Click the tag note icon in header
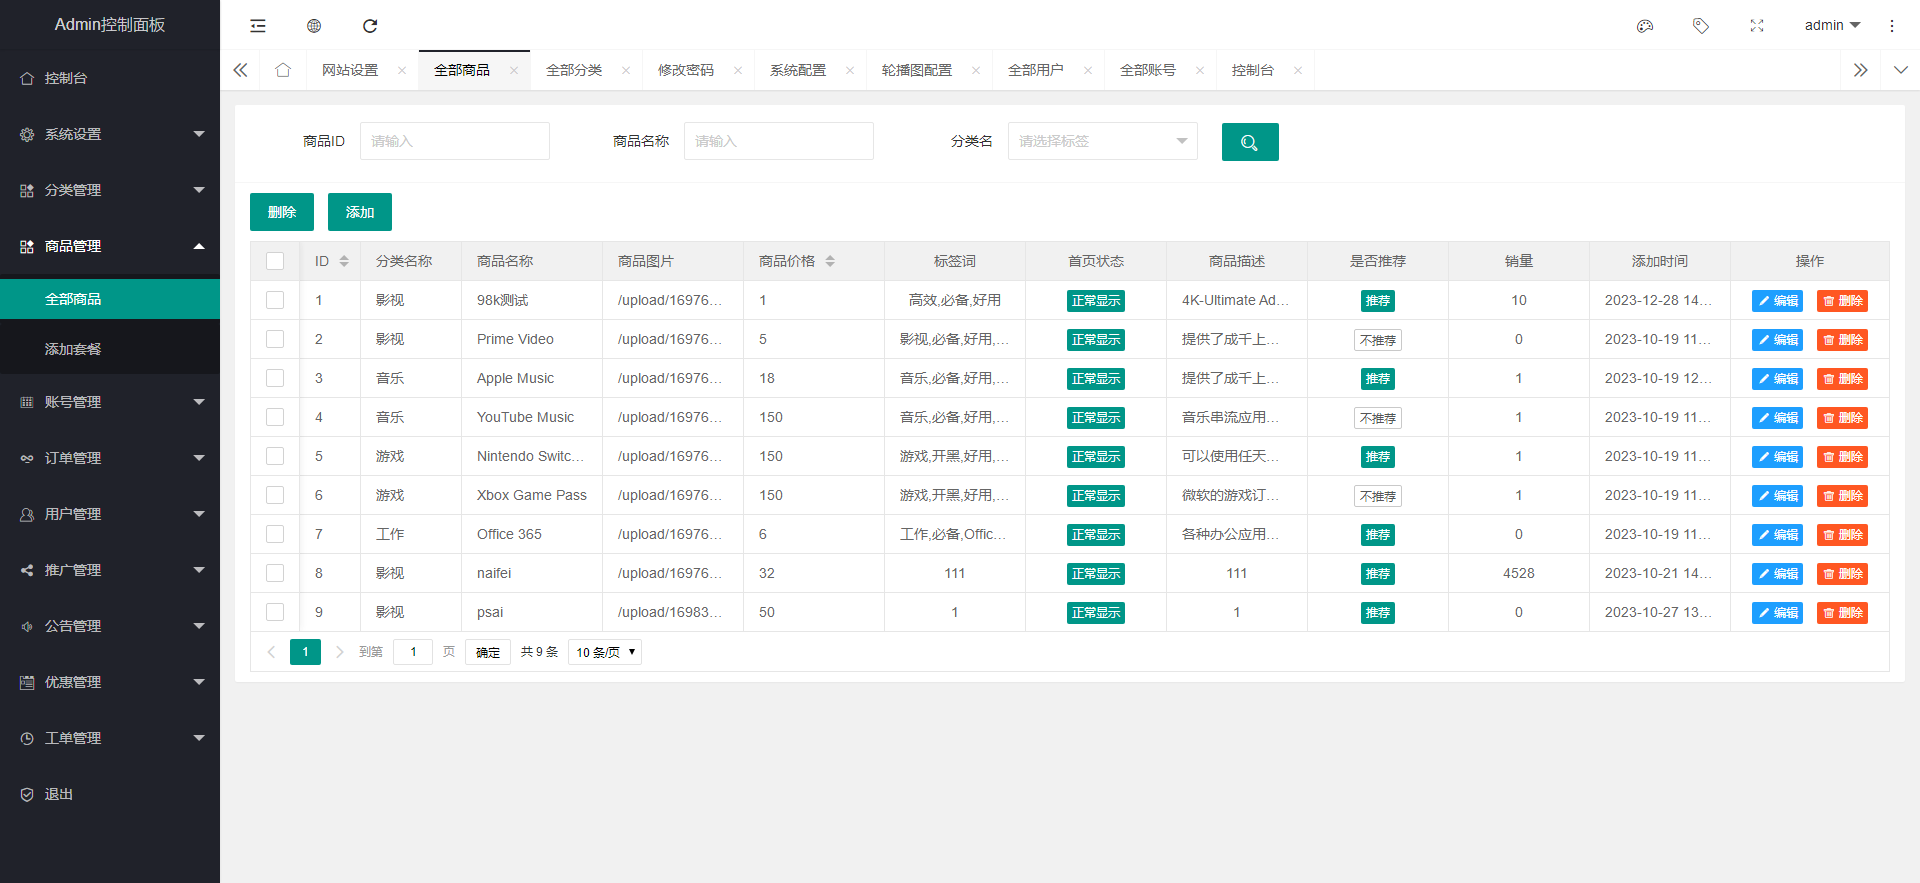1920x883 pixels. (x=1701, y=26)
